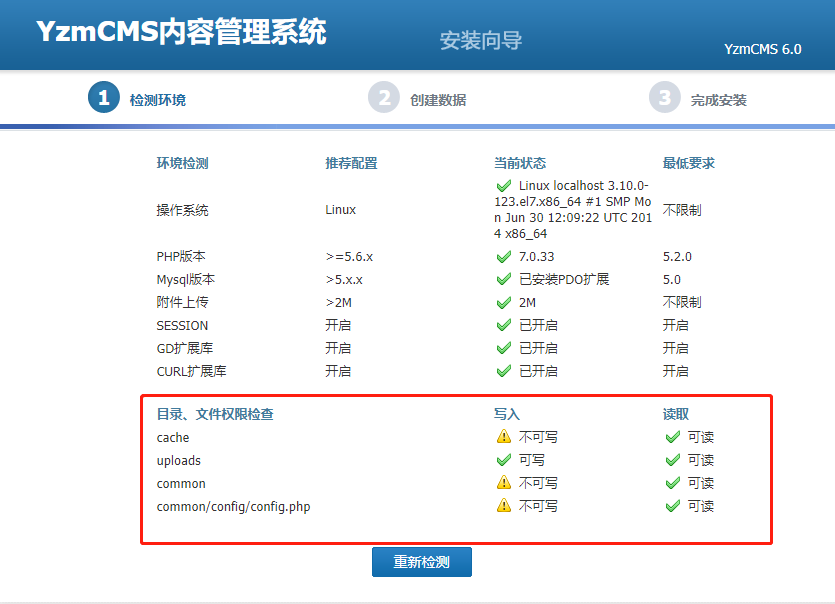835x604 pixels.
Task: Click the 已安装PDO扩展 status text
Action: (x=564, y=280)
